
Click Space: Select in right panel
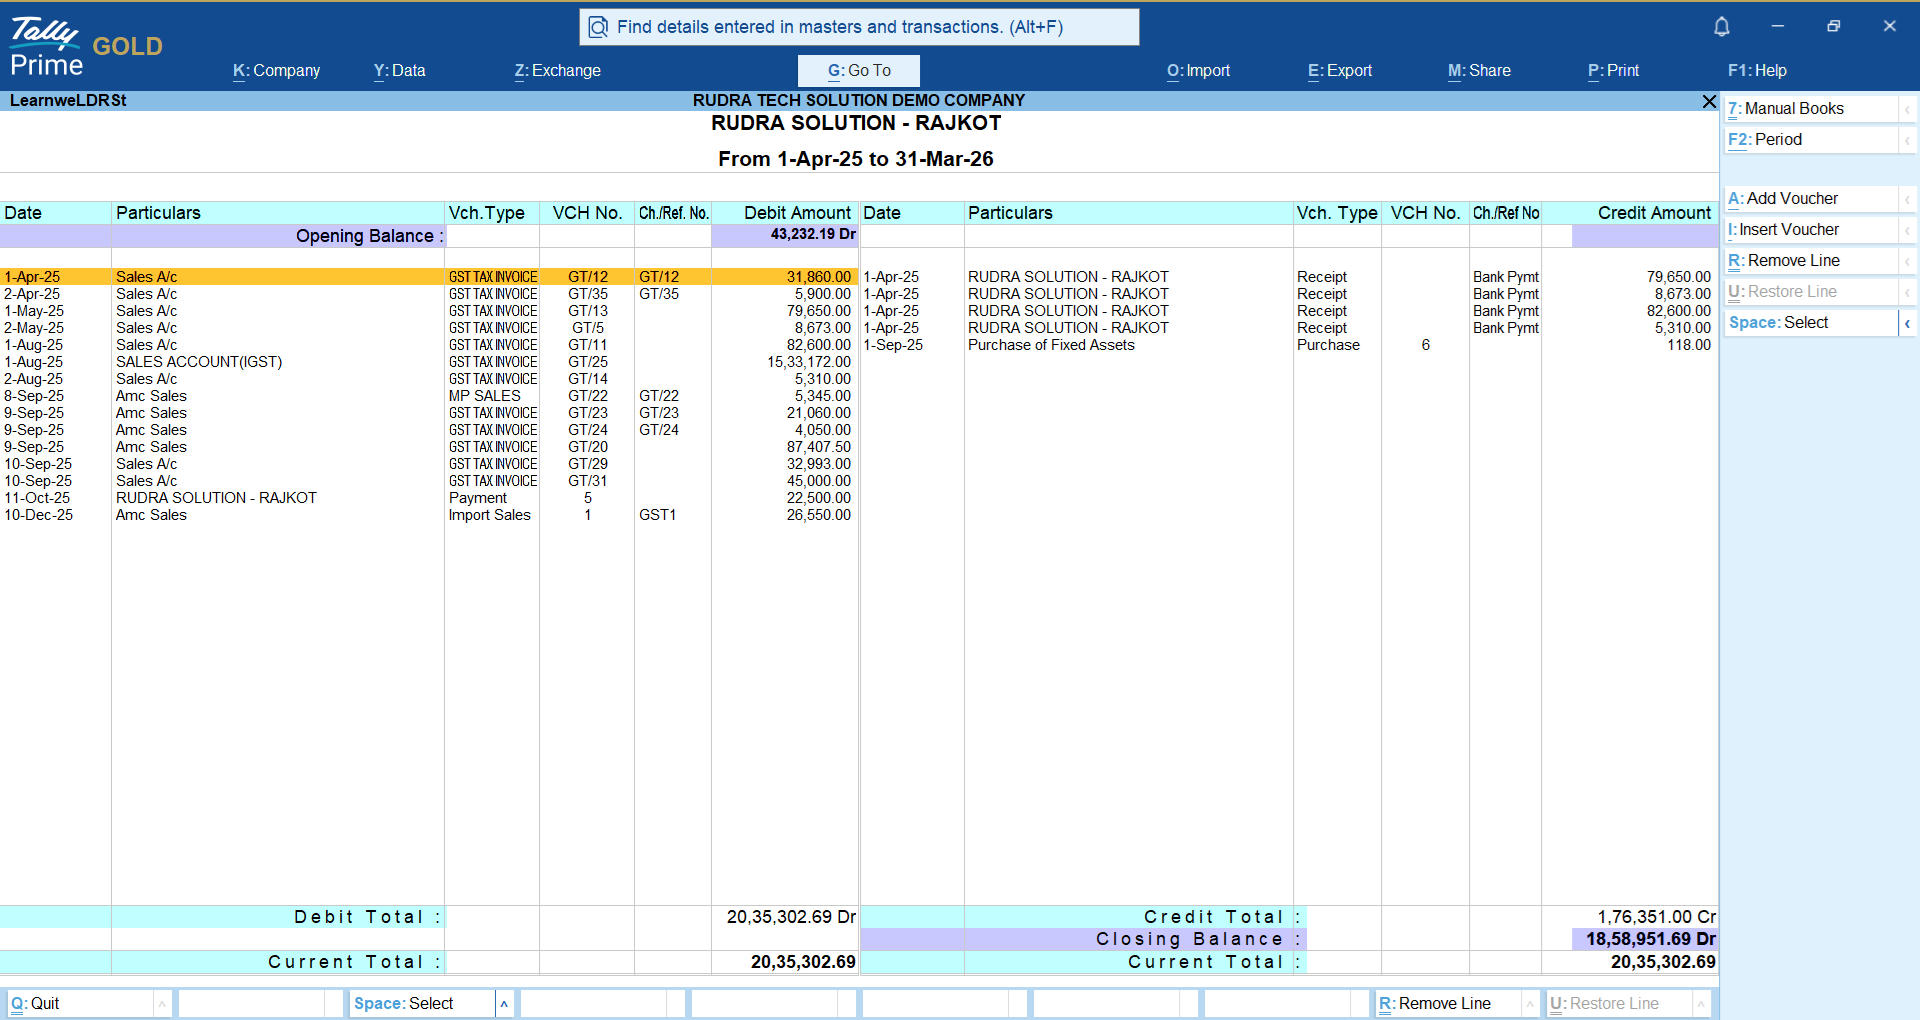1811,323
